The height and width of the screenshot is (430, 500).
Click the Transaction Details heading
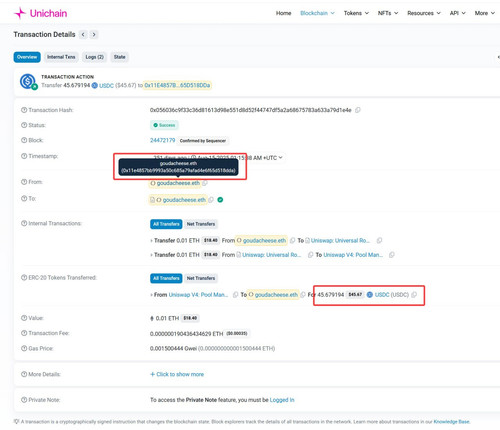tap(44, 34)
